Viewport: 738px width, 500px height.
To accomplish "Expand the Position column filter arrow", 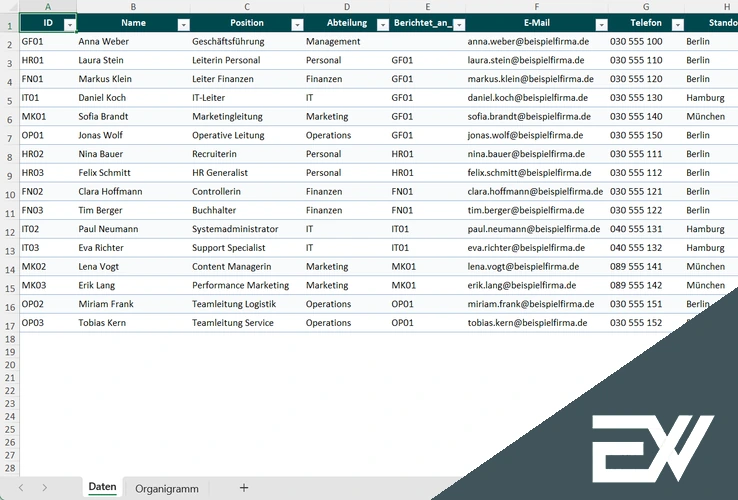I will [297, 23].
